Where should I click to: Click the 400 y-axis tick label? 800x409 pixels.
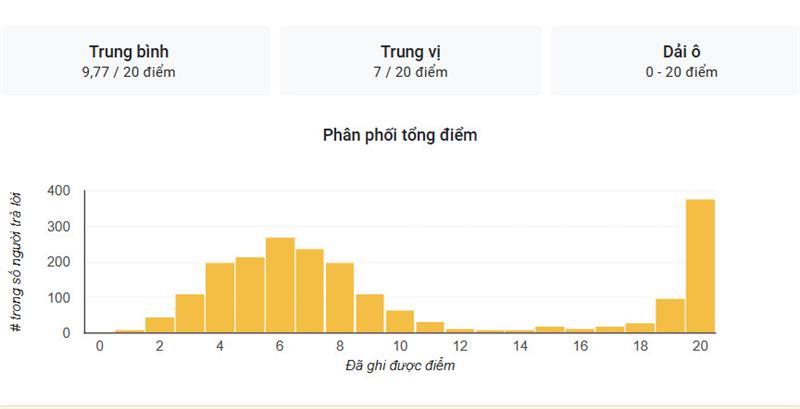point(59,191)
